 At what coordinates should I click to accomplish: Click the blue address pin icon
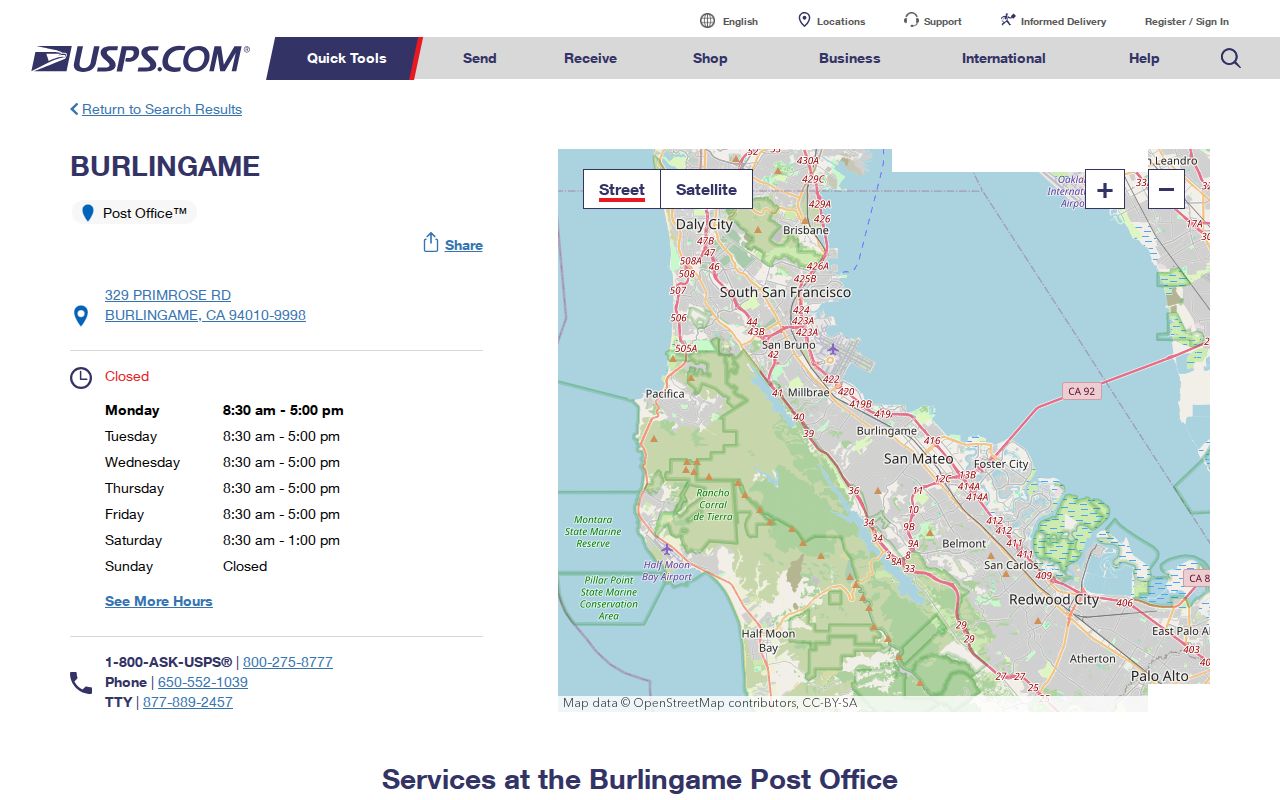pyautogui.click(x=82, y=316)
